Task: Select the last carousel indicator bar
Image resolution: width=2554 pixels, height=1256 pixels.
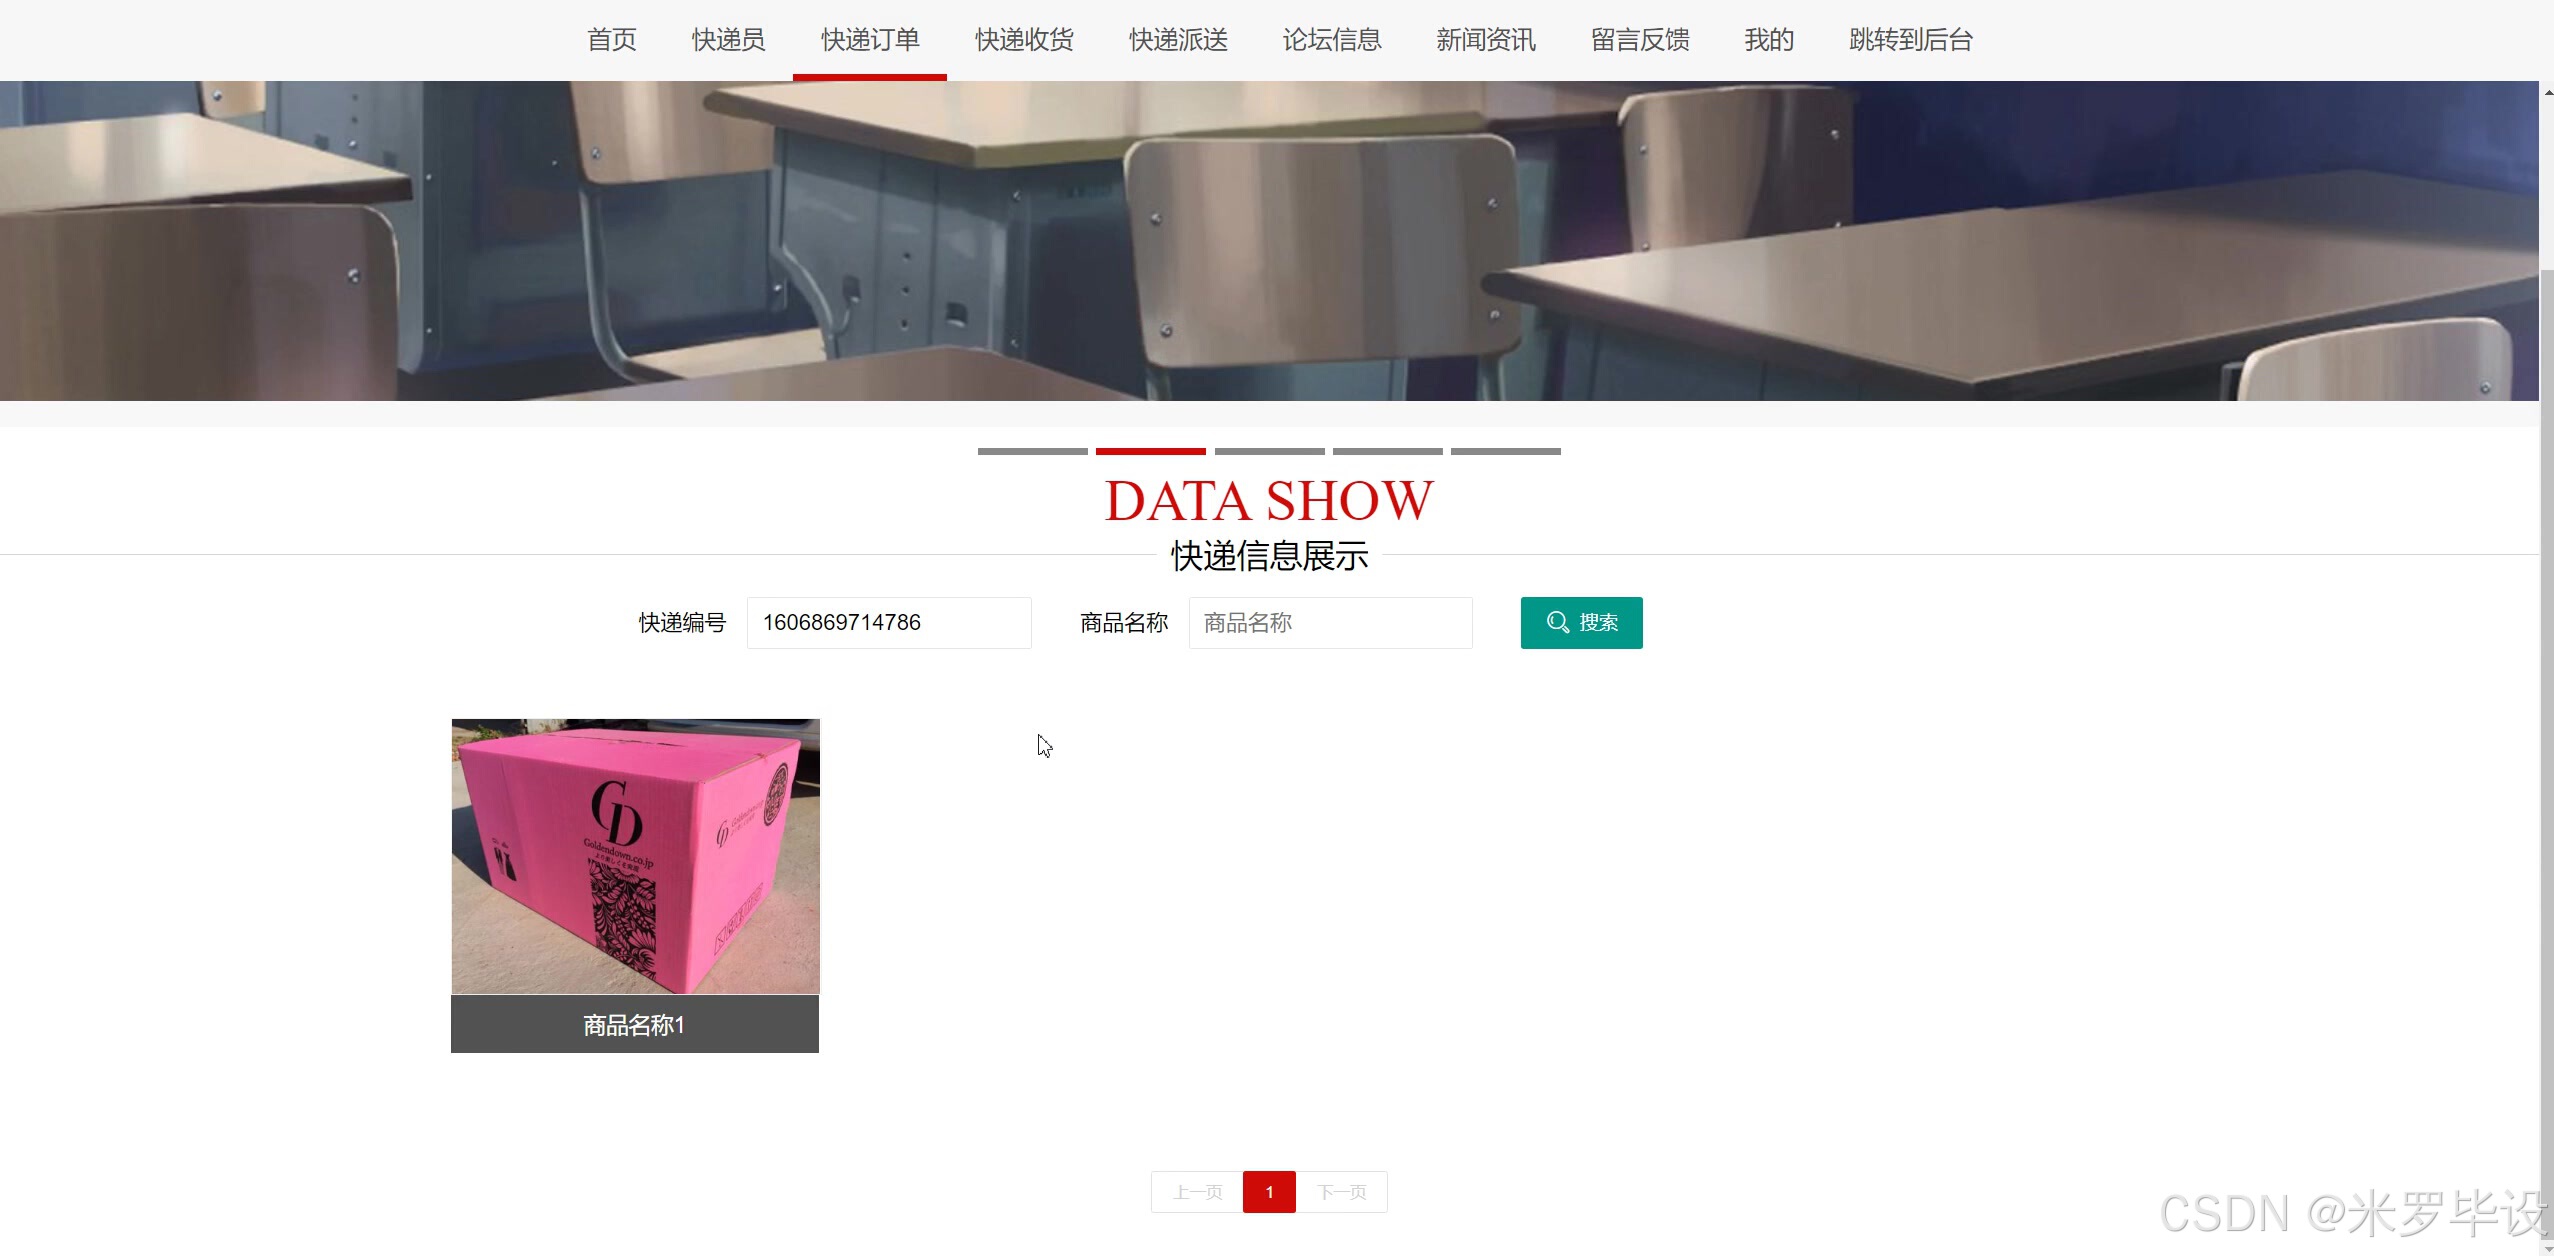Action: (1505, 451)
